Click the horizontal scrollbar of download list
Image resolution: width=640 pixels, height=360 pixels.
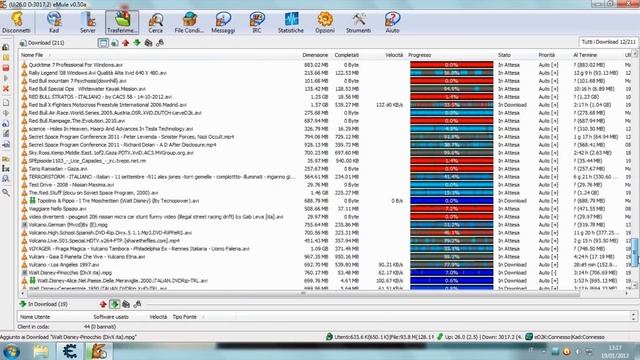pos(303,293)
